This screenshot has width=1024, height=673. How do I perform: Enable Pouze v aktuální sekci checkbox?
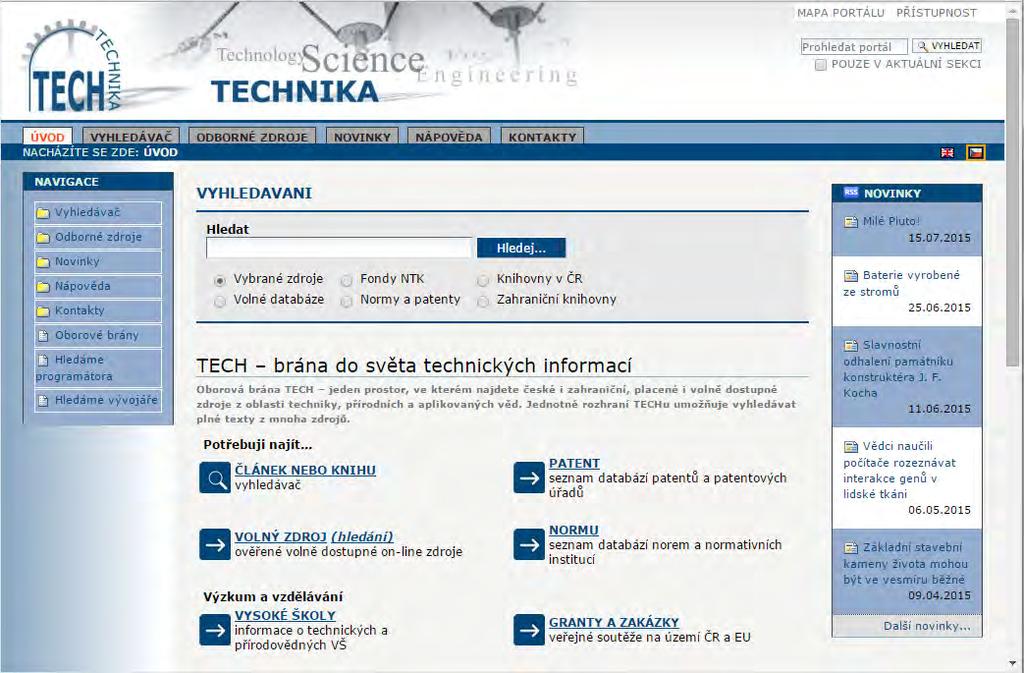(x=821, y=65)
